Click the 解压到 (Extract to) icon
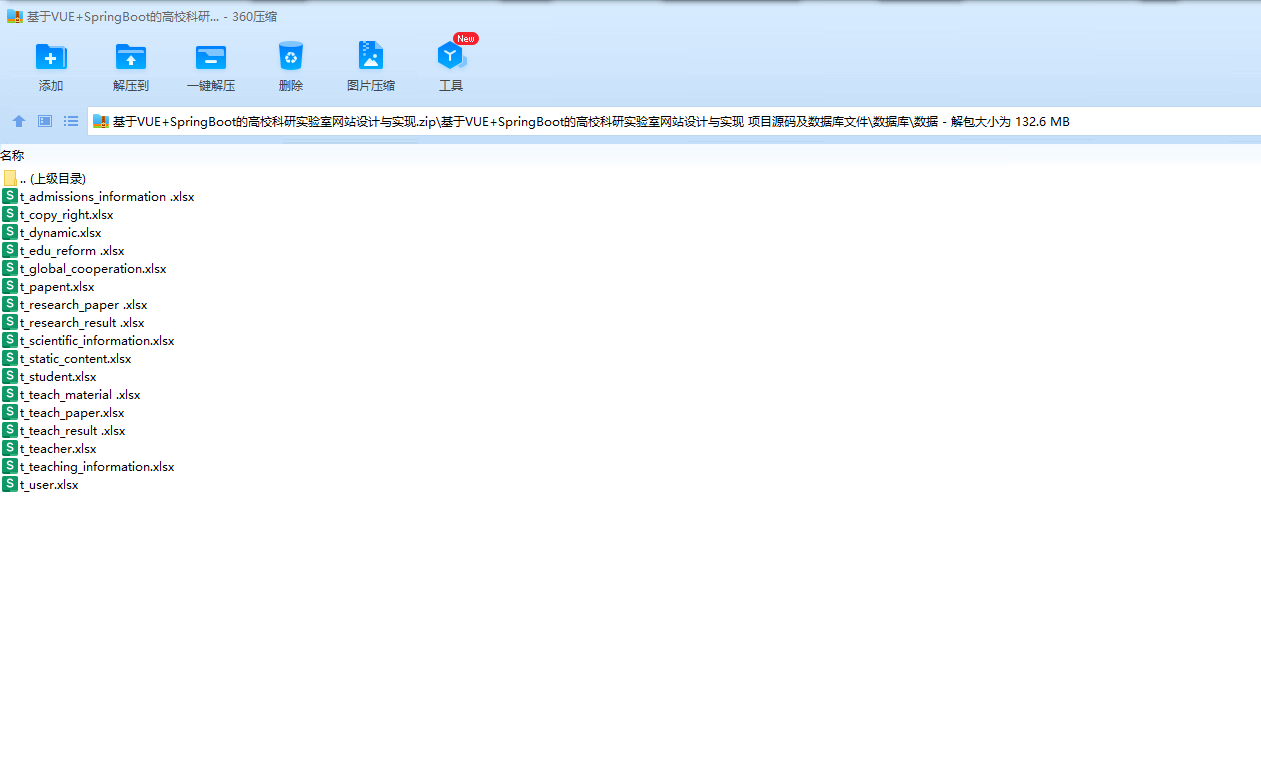The image size is (1261, 782). coord(131,57)
